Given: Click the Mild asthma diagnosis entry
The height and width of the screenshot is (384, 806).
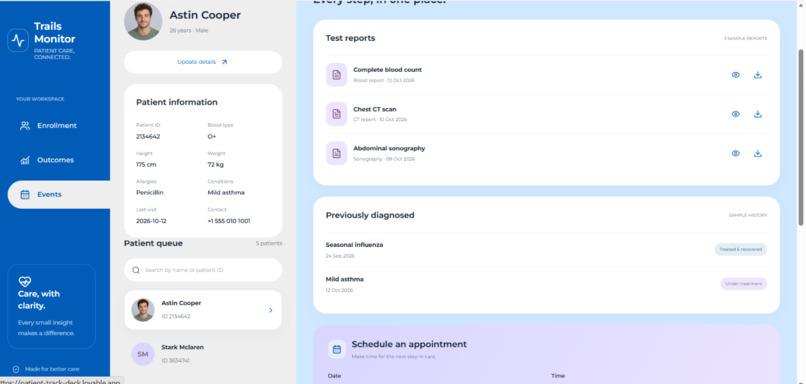Looking at the screenshot, I should [x=546, y=284].
